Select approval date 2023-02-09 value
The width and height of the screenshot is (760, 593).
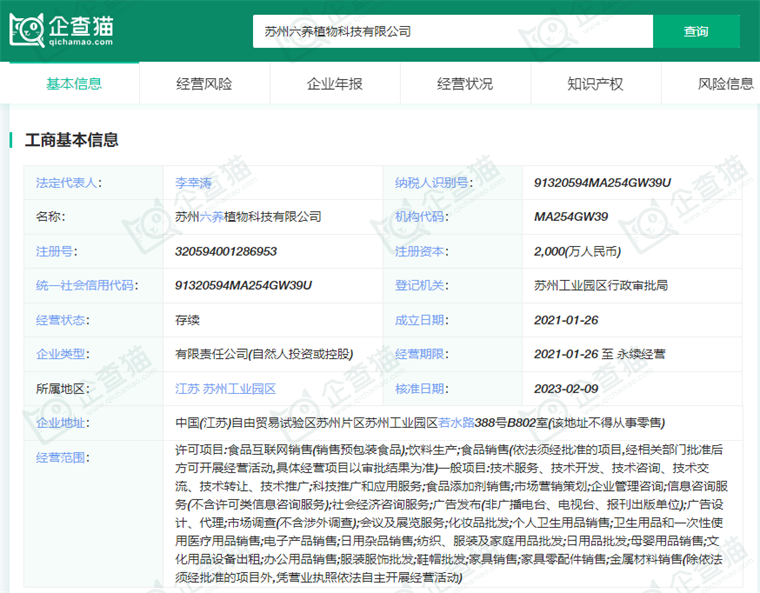566,389
